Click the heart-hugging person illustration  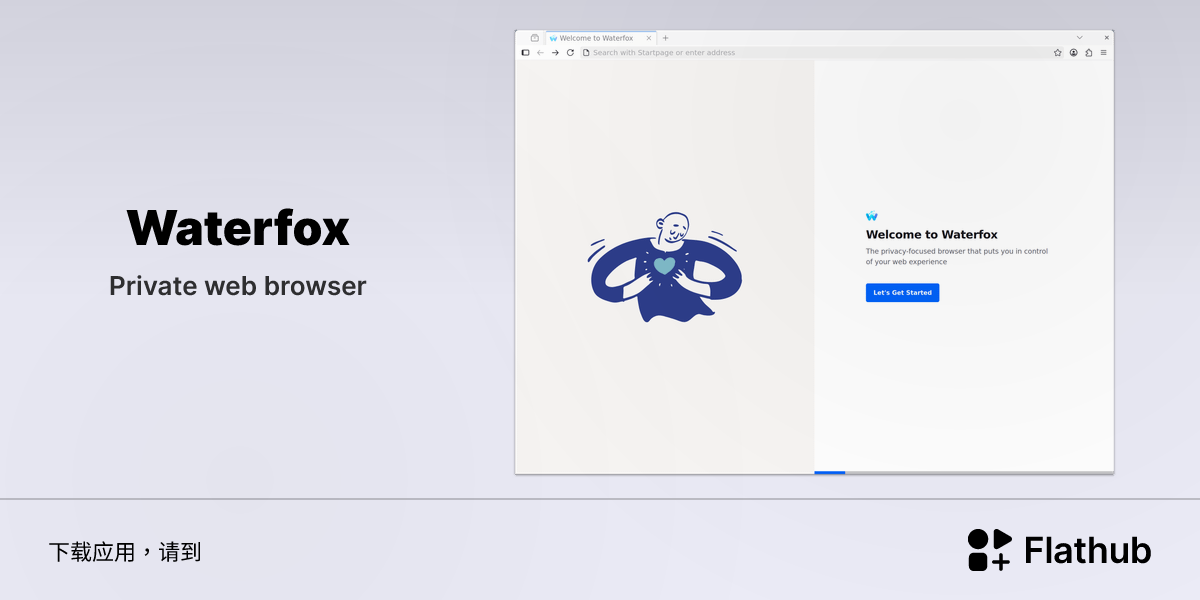click(x=665, y=267)
